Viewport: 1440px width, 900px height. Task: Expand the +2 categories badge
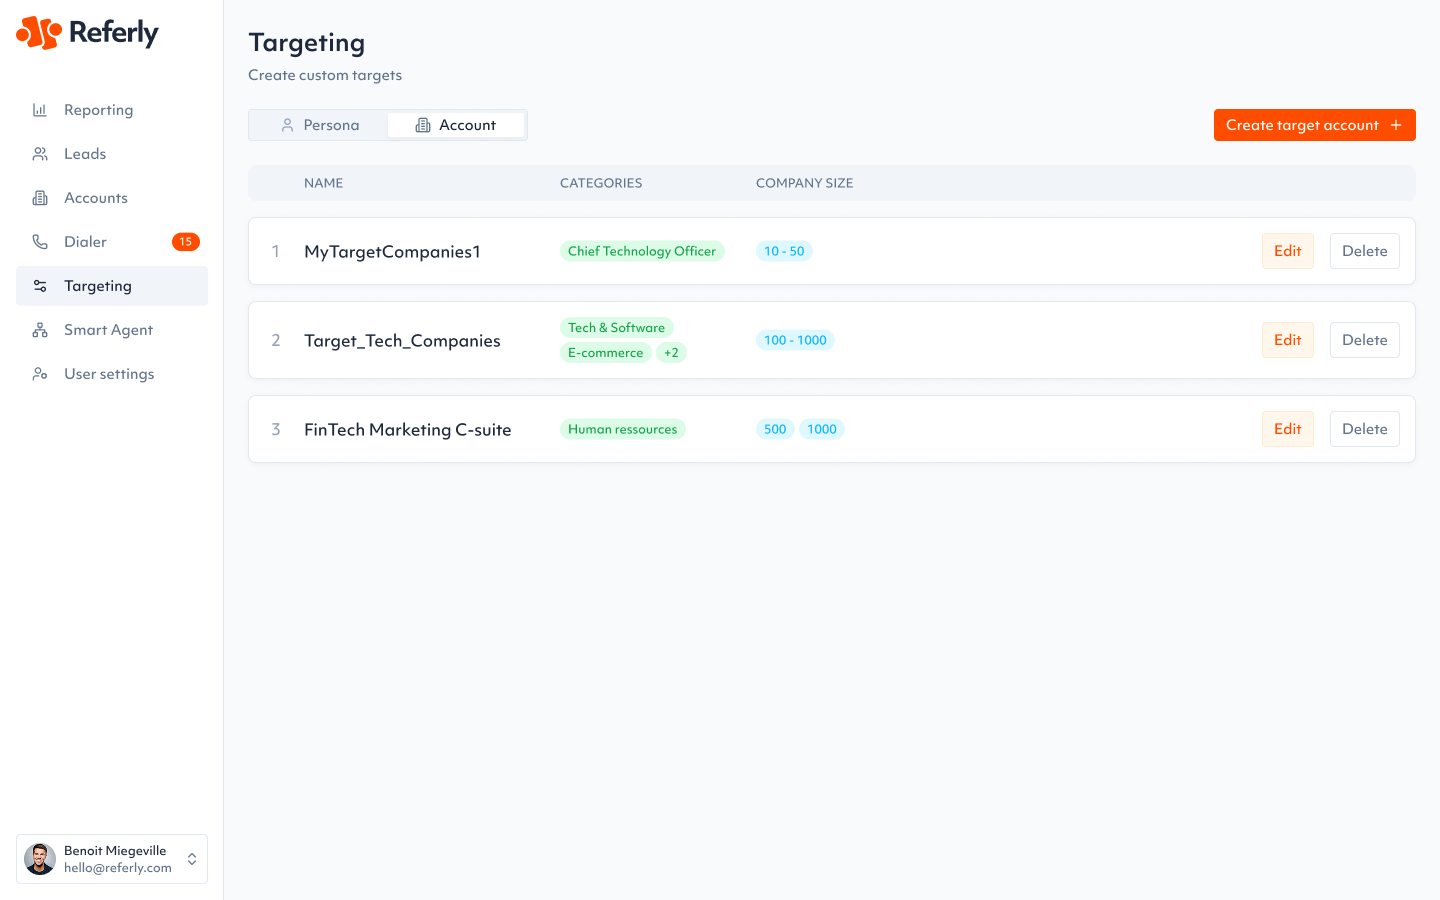[671, 353]
